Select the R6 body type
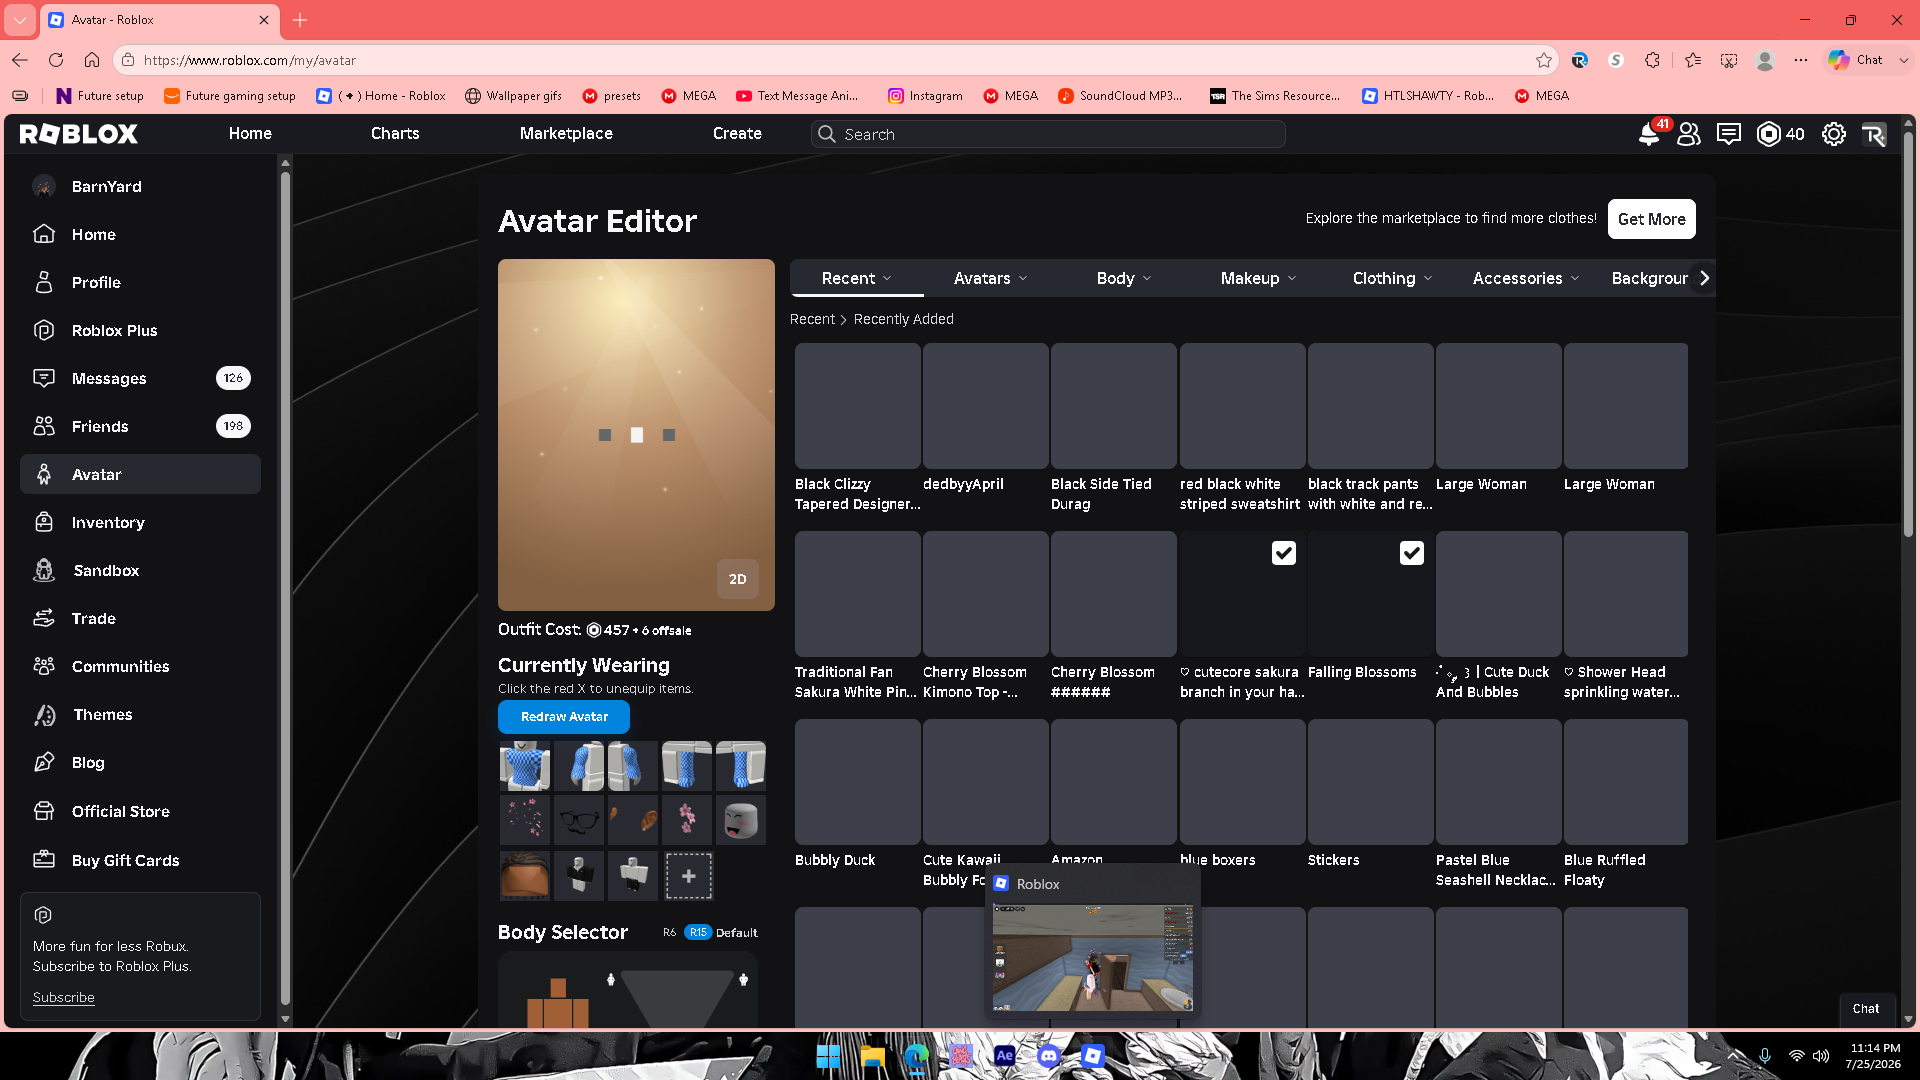This screenshot has height=1080, width=1920. pos(669,933)
